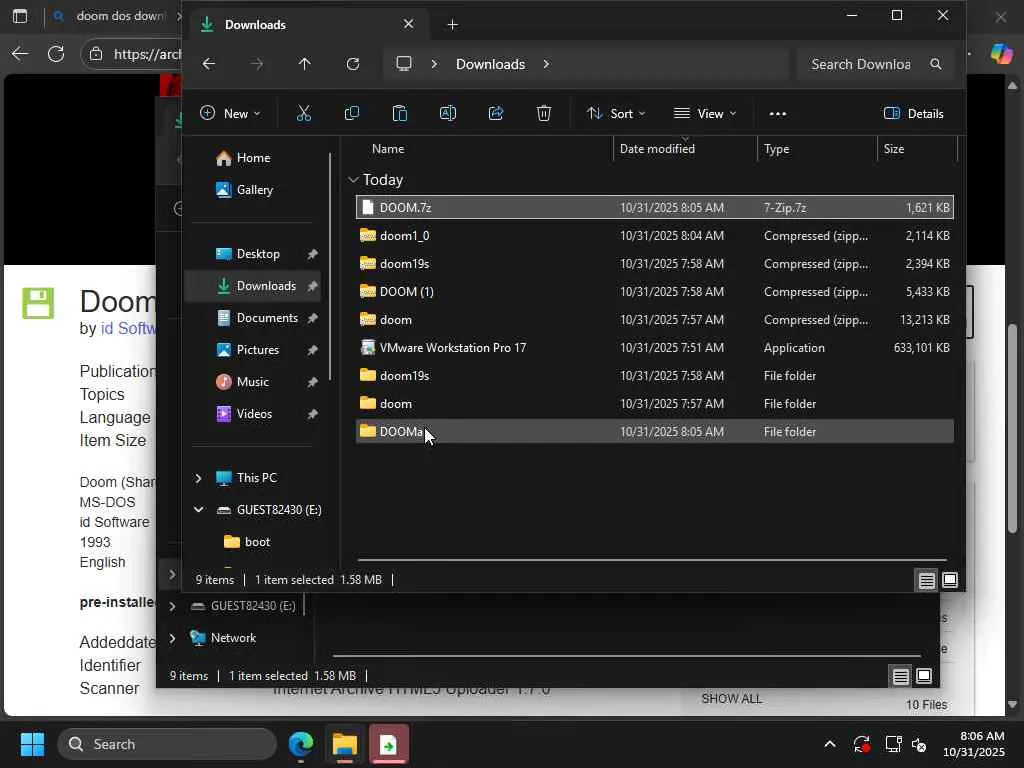Image resolution: width=1024 pixels, height=768 pixels.
Task: Click Downloads in the address breadcrumb
Action: pos(490,64)
